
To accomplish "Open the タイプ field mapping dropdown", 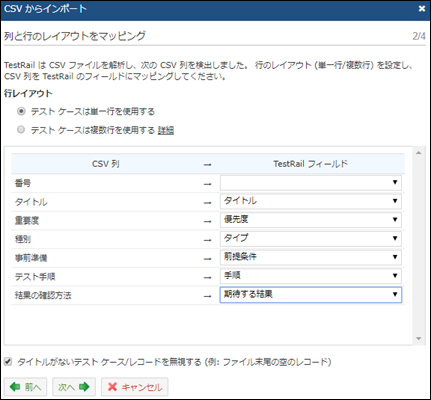I will point(311,239).
